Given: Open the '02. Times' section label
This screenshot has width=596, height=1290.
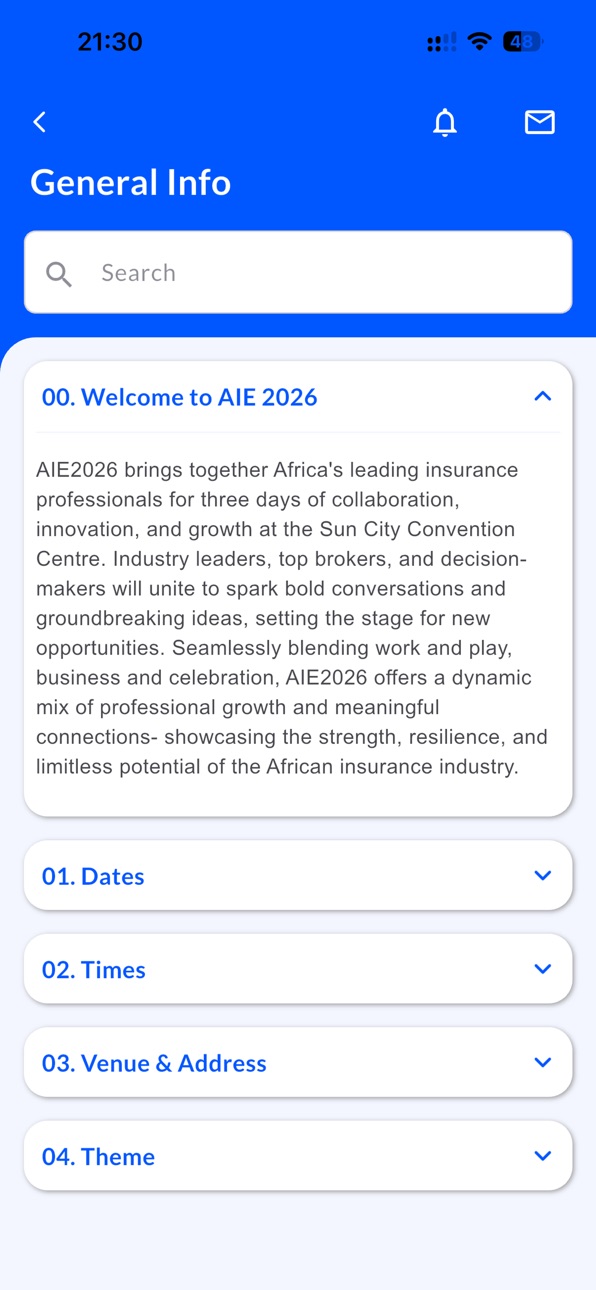Looking at the screenshot, I should coord(94,970).
